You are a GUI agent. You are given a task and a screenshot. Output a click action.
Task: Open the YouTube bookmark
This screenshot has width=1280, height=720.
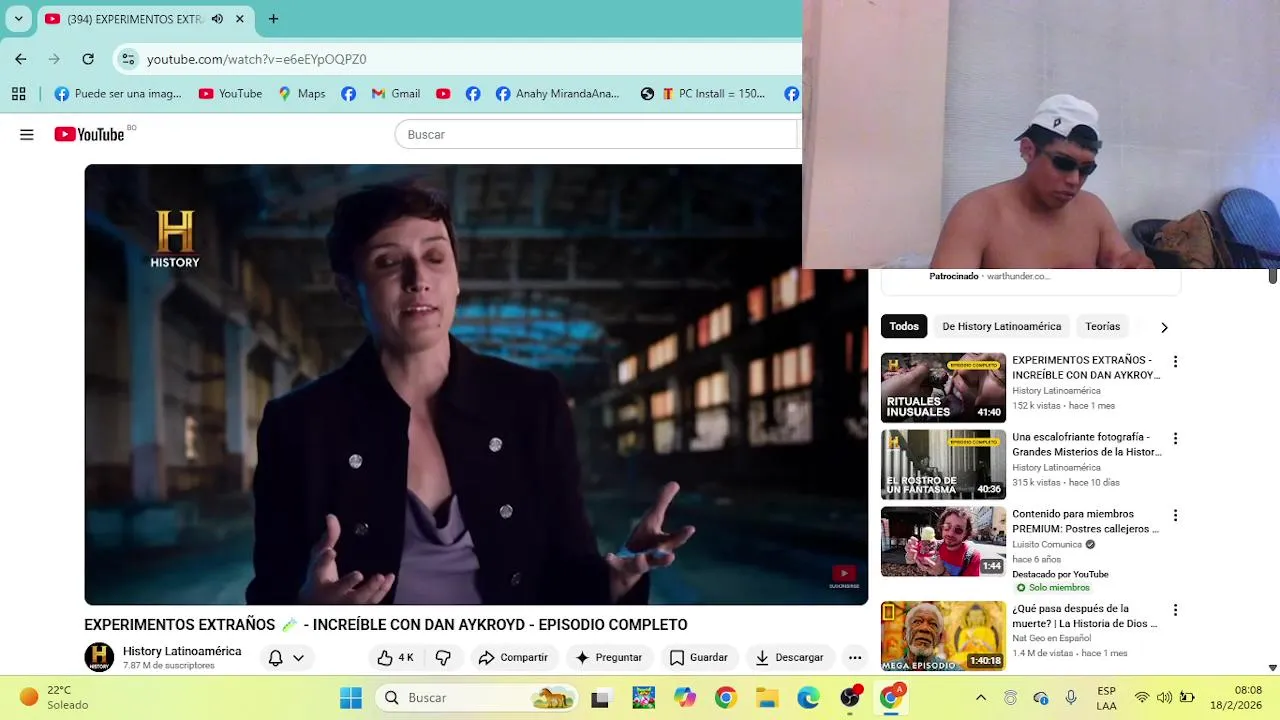(230, 94)
